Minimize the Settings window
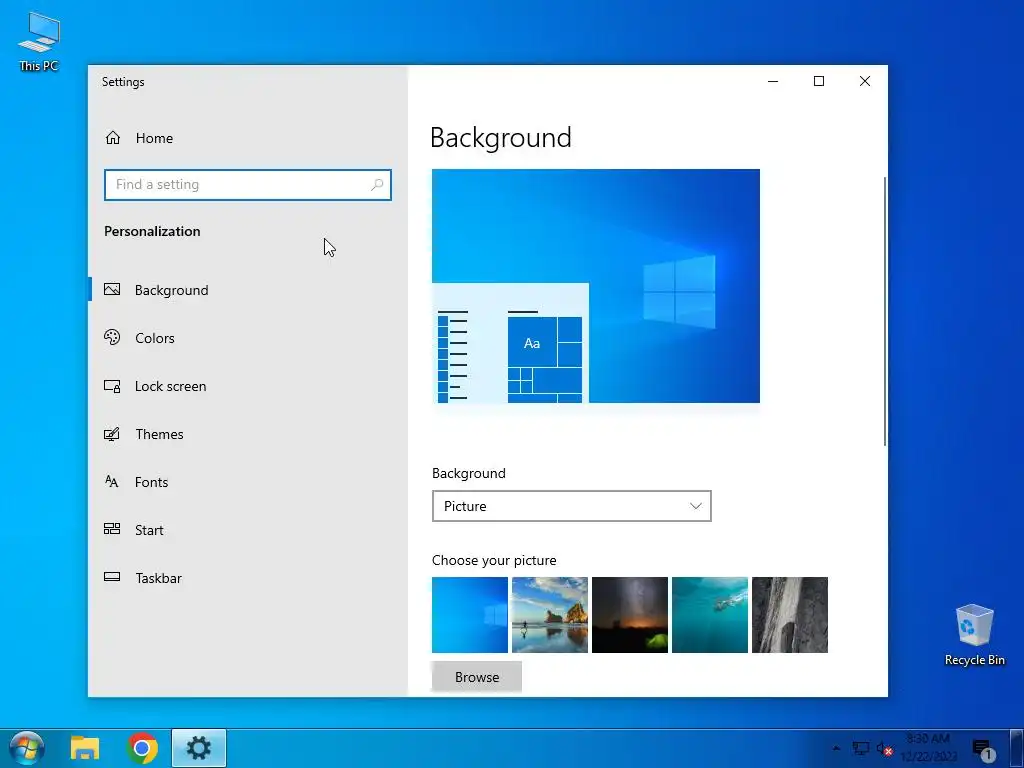Image resolution: width=1024 pixels, height=768 pixels. pyautogui.click(x=773, y=81)
